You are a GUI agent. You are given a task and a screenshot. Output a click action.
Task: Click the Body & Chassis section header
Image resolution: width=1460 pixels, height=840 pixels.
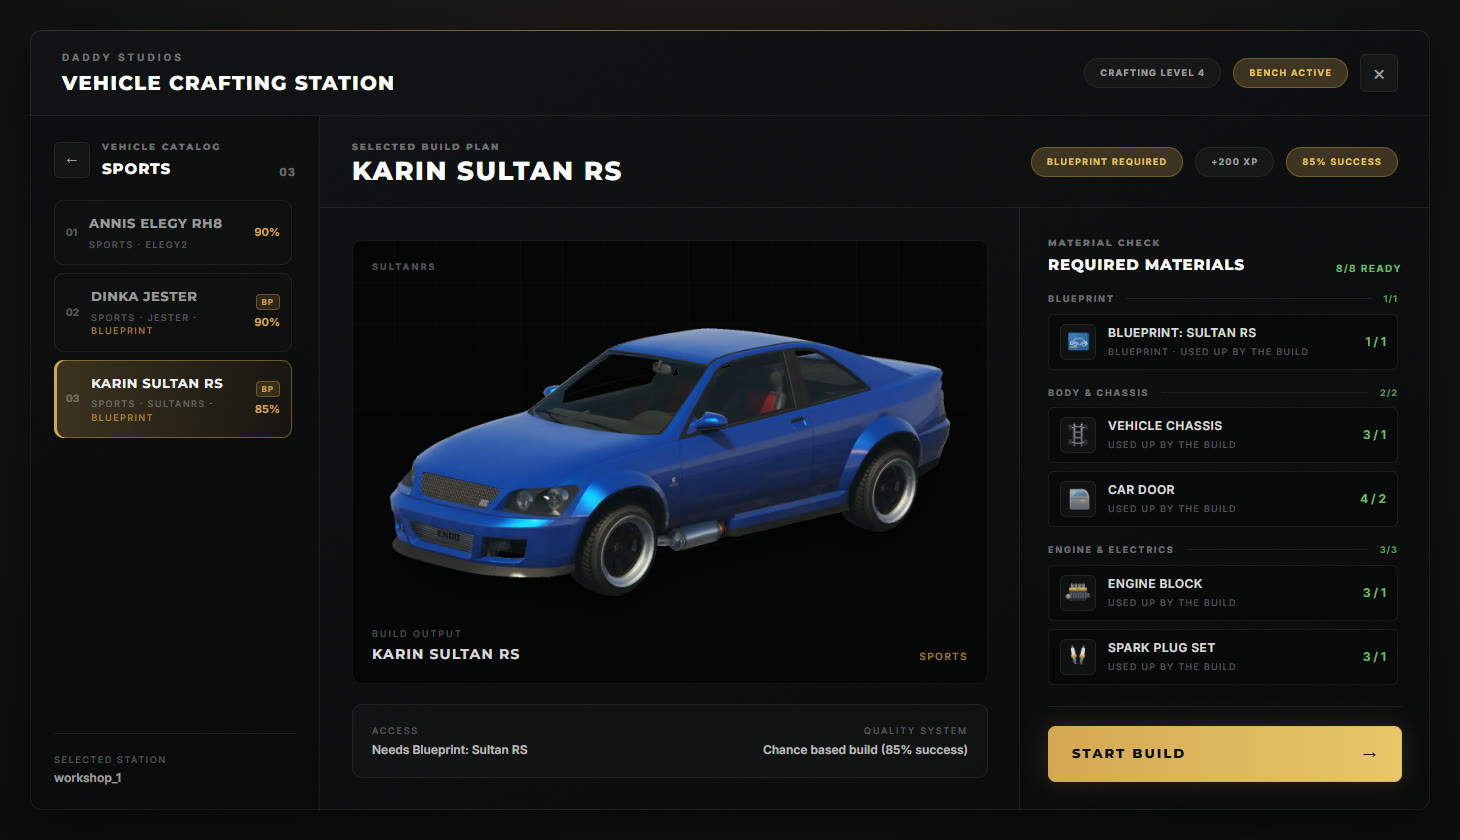coord(1098,393)
